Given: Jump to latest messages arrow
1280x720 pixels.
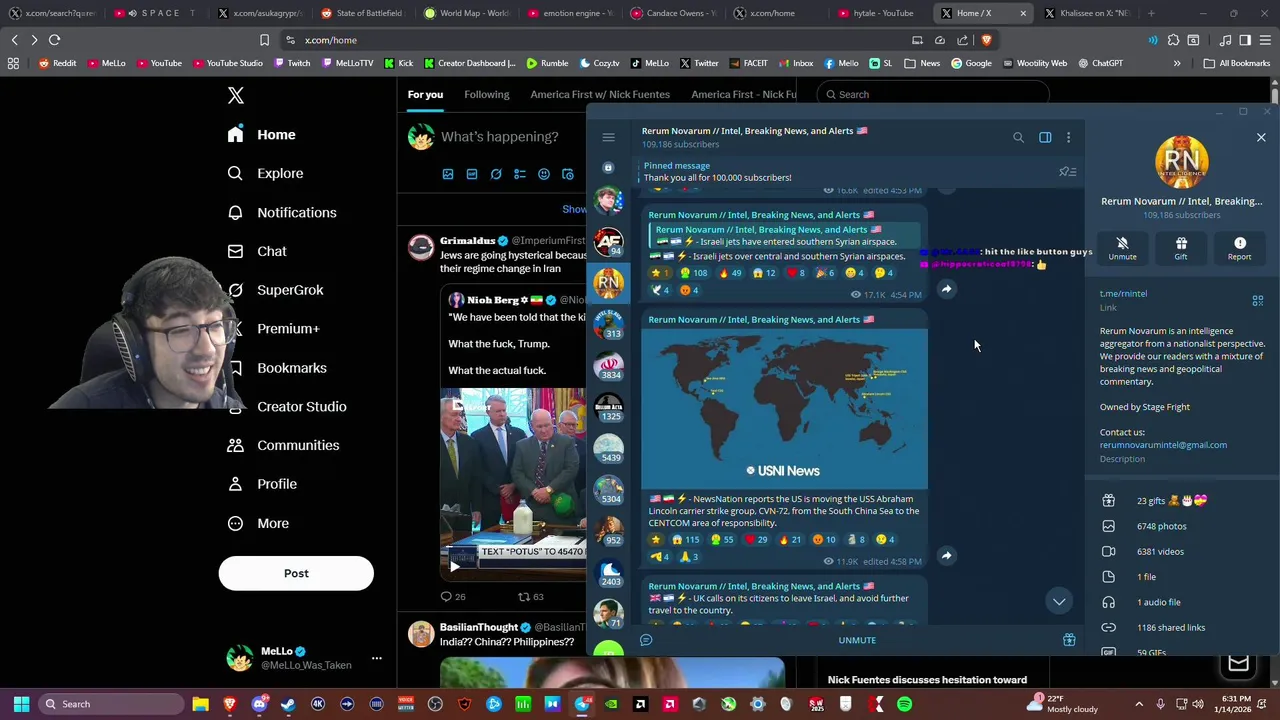Looking at the screenshot, I should (x=1059, y=601).
